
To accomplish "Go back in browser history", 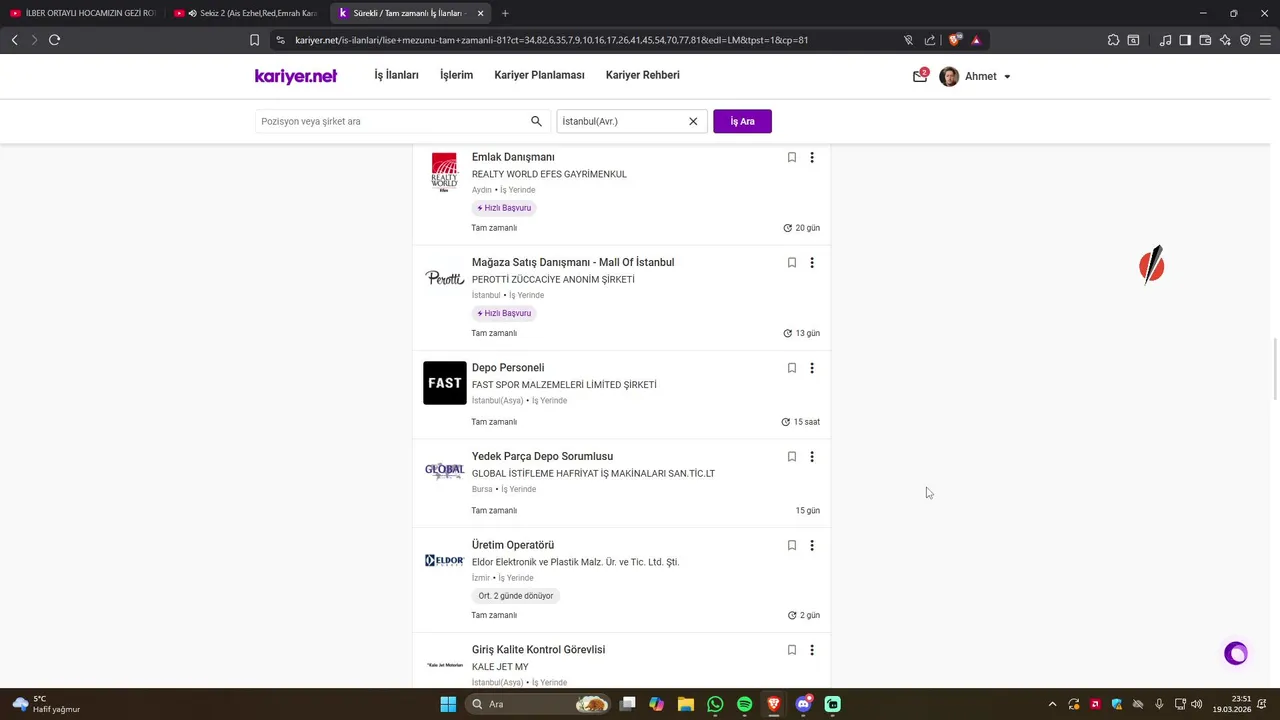I will [14, 40].
